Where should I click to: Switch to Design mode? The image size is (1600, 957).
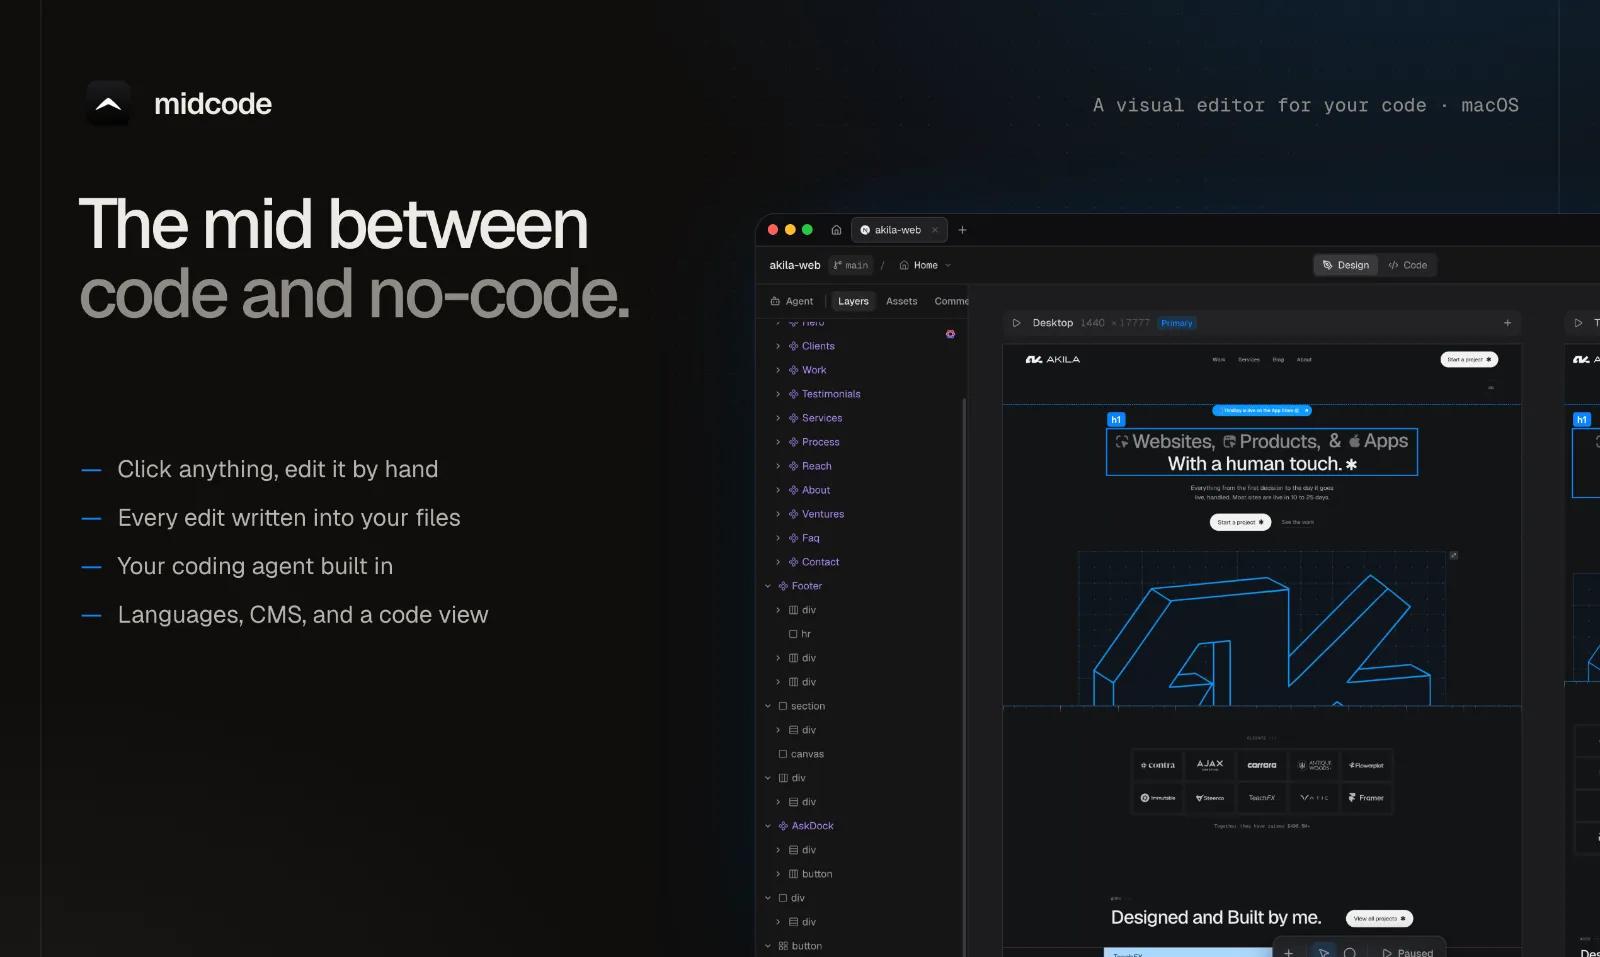pyautogui.click(x=1346, y=265)
